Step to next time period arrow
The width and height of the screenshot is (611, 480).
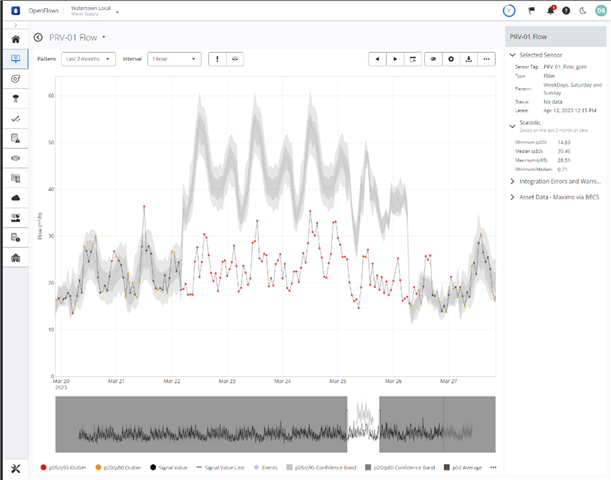395,59
